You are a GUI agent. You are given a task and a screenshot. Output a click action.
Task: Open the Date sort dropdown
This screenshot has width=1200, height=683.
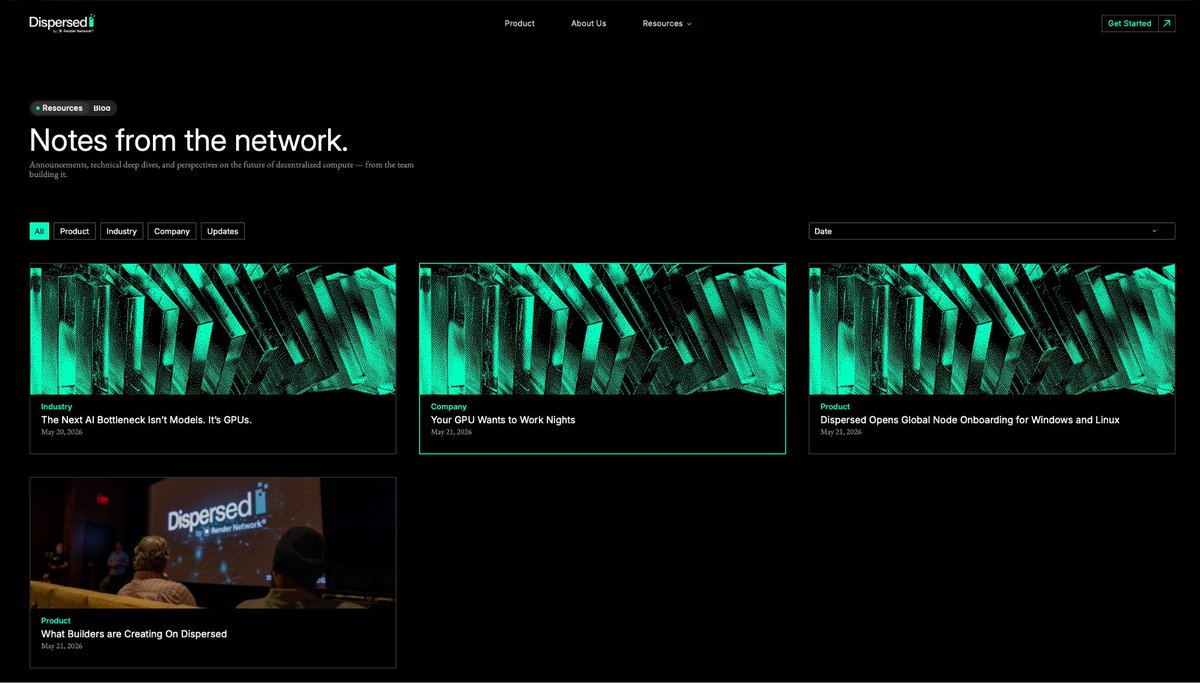pos(992,231)
